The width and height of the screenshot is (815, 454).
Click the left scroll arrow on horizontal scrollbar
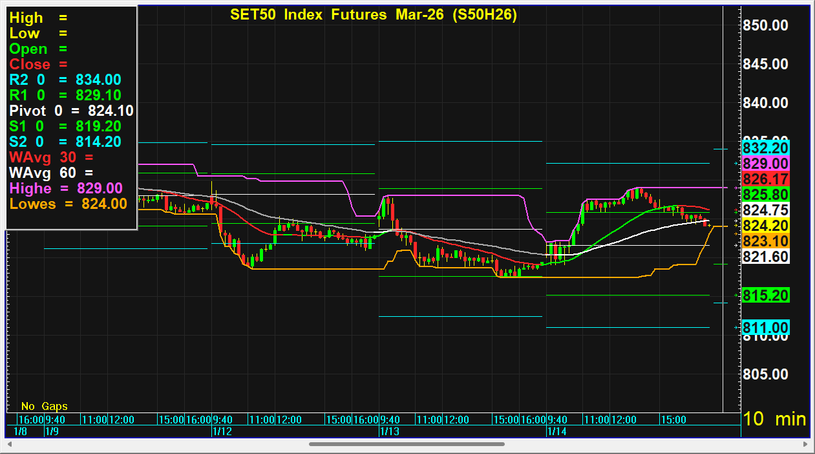click(x=8, y=444)
